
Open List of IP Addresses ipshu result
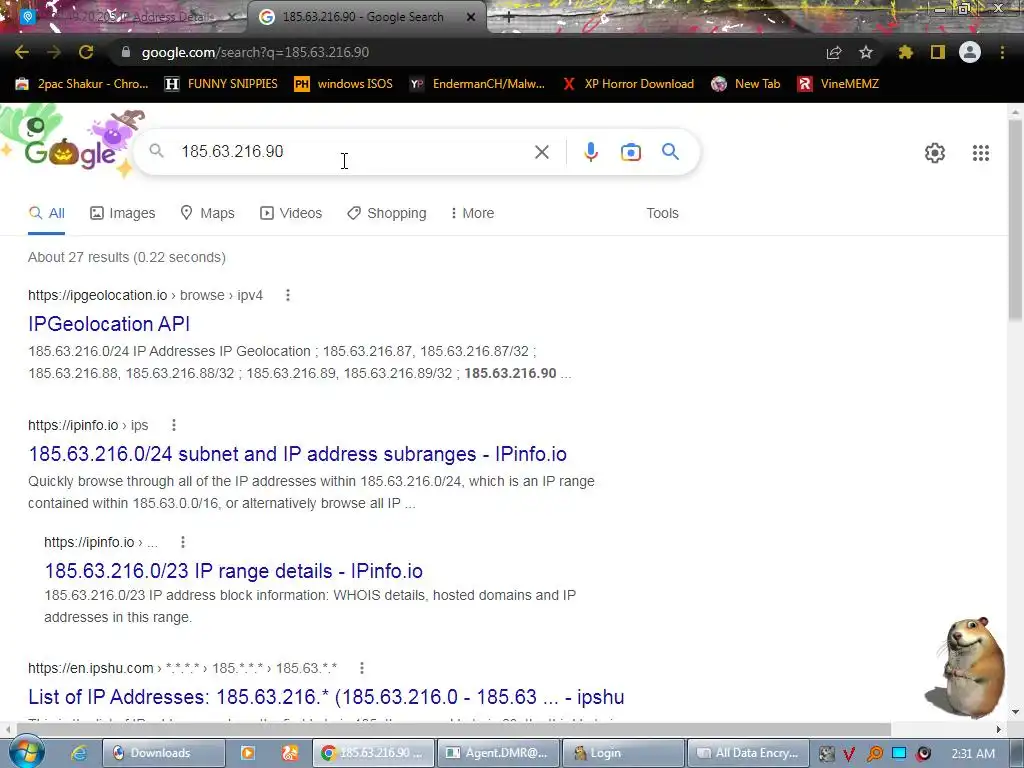(x=326, y=697)
